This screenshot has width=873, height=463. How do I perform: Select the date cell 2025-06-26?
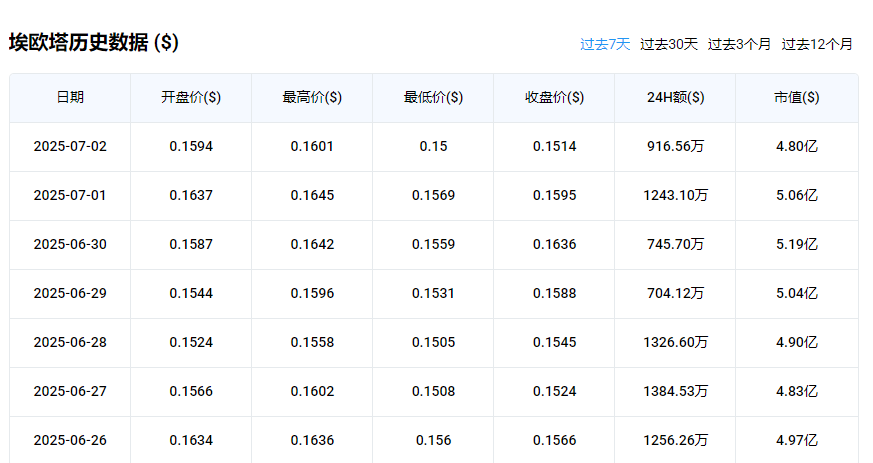[70, 440]
